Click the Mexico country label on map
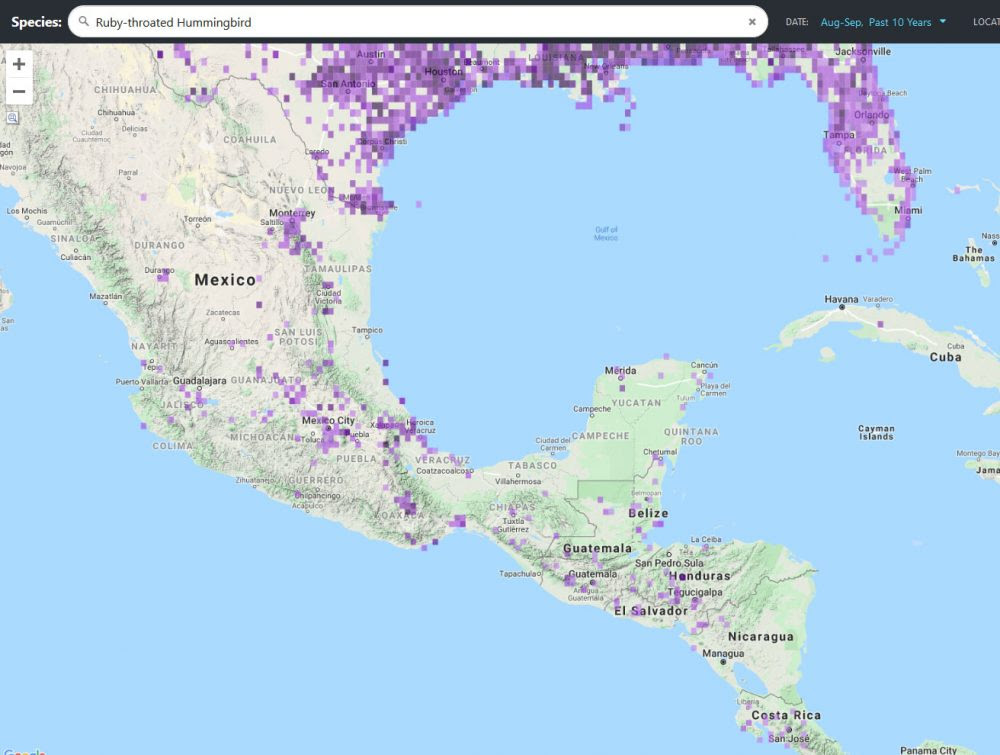 pos(225,280)
